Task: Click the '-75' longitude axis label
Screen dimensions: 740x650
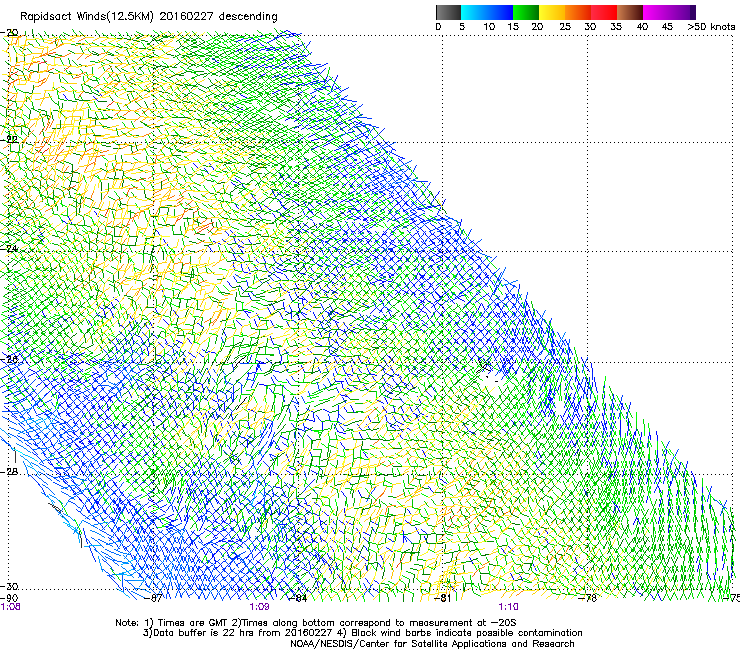Action: point(731,598)
